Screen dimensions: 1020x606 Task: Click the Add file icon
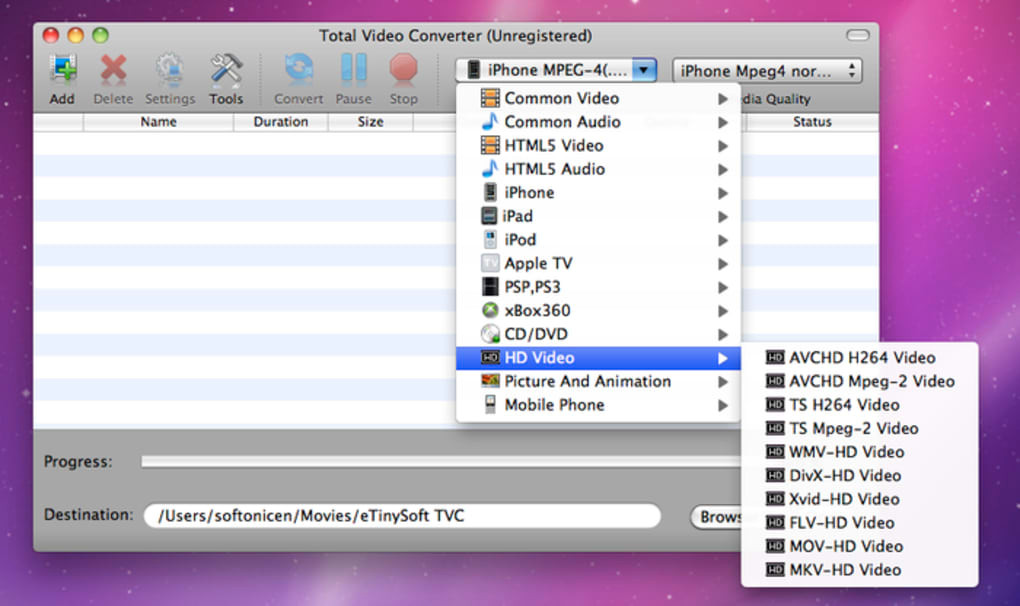click(x=63, y=68)
